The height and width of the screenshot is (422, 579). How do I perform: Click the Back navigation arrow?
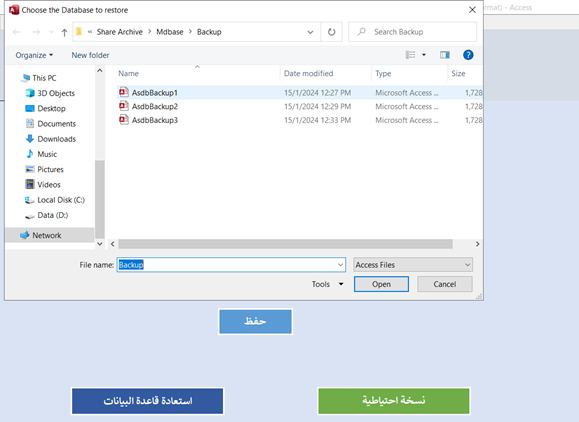point(17,32)
